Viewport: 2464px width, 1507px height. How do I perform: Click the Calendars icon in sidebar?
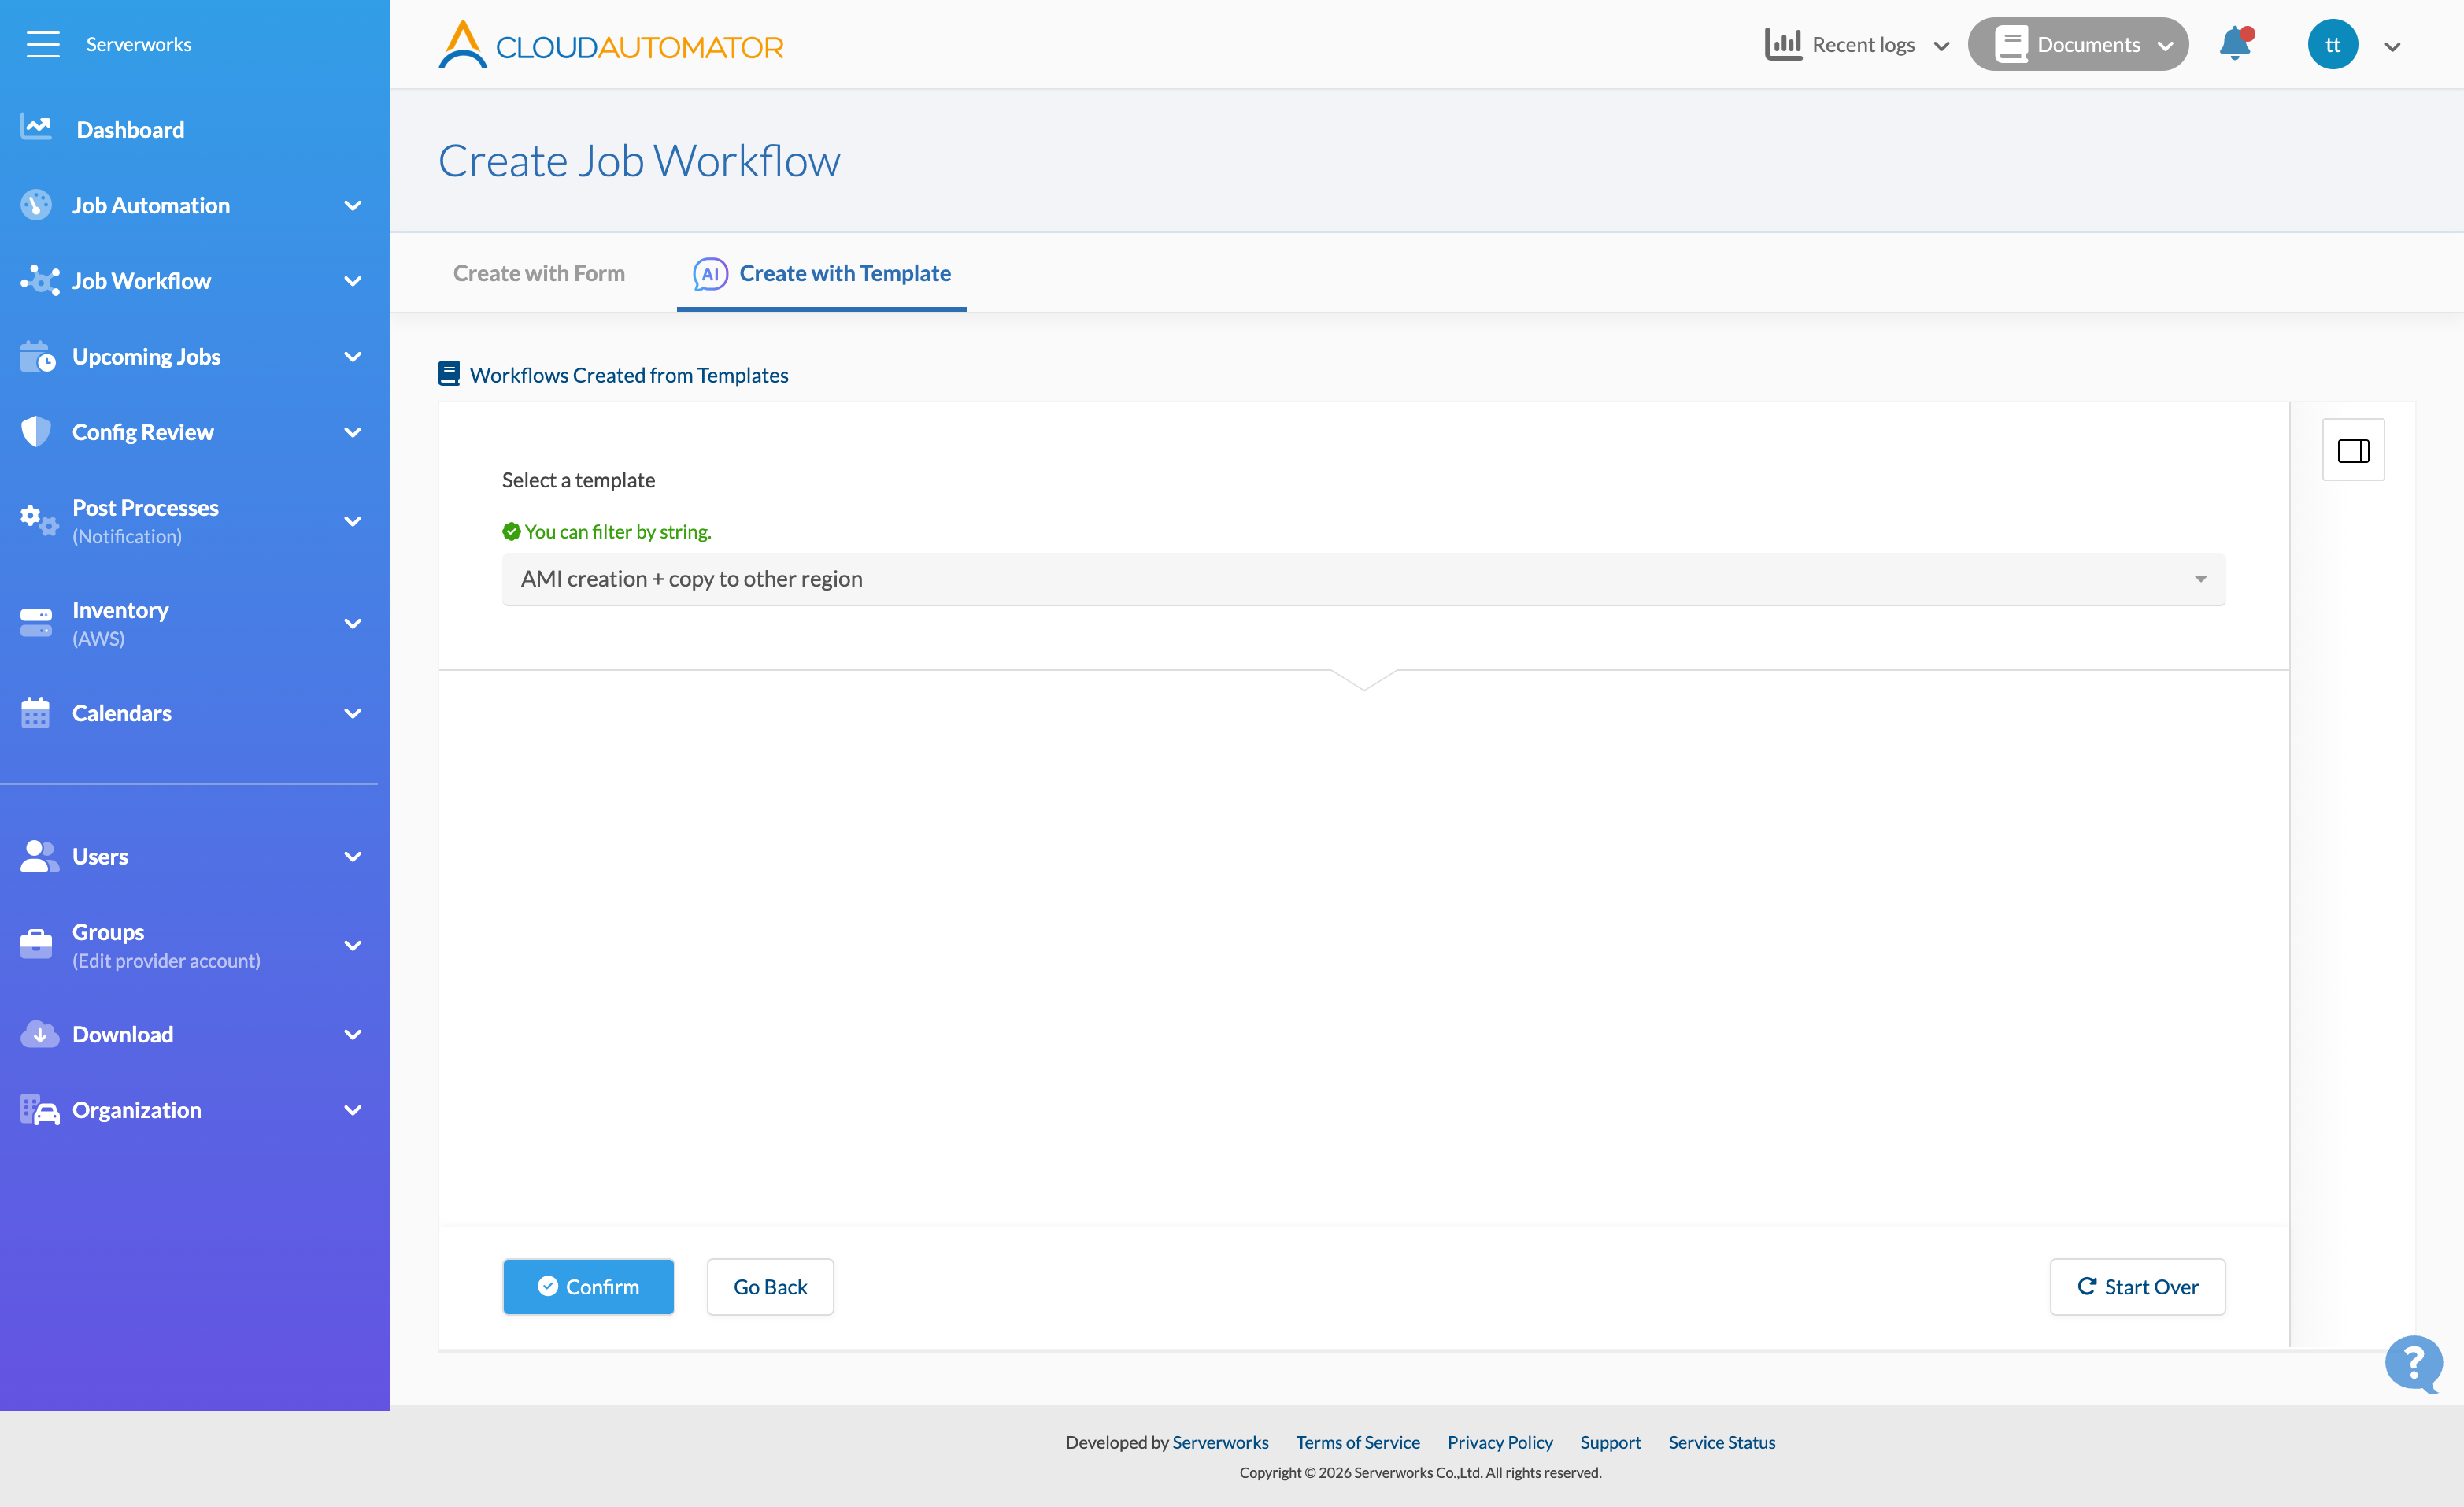[35, 713]
